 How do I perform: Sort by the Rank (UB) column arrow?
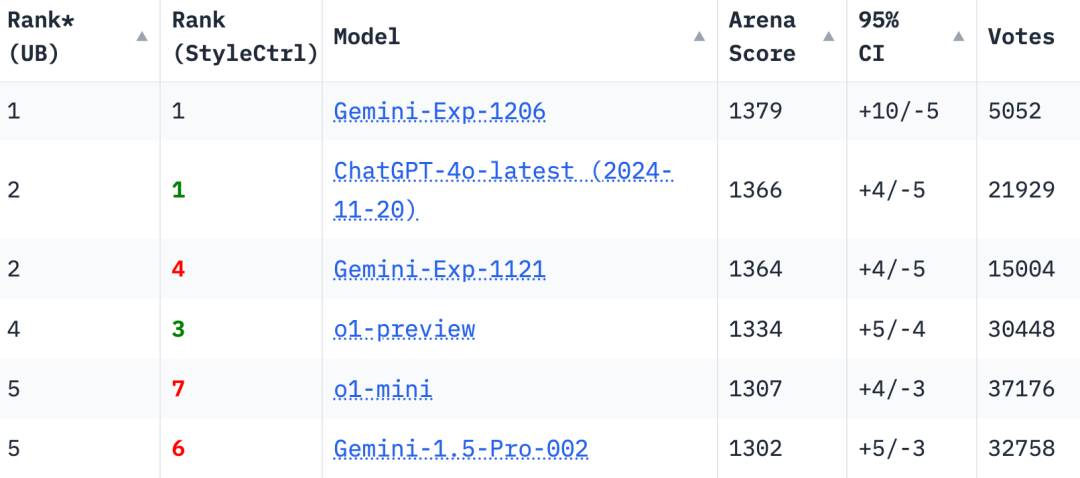(x=142, y=37)
